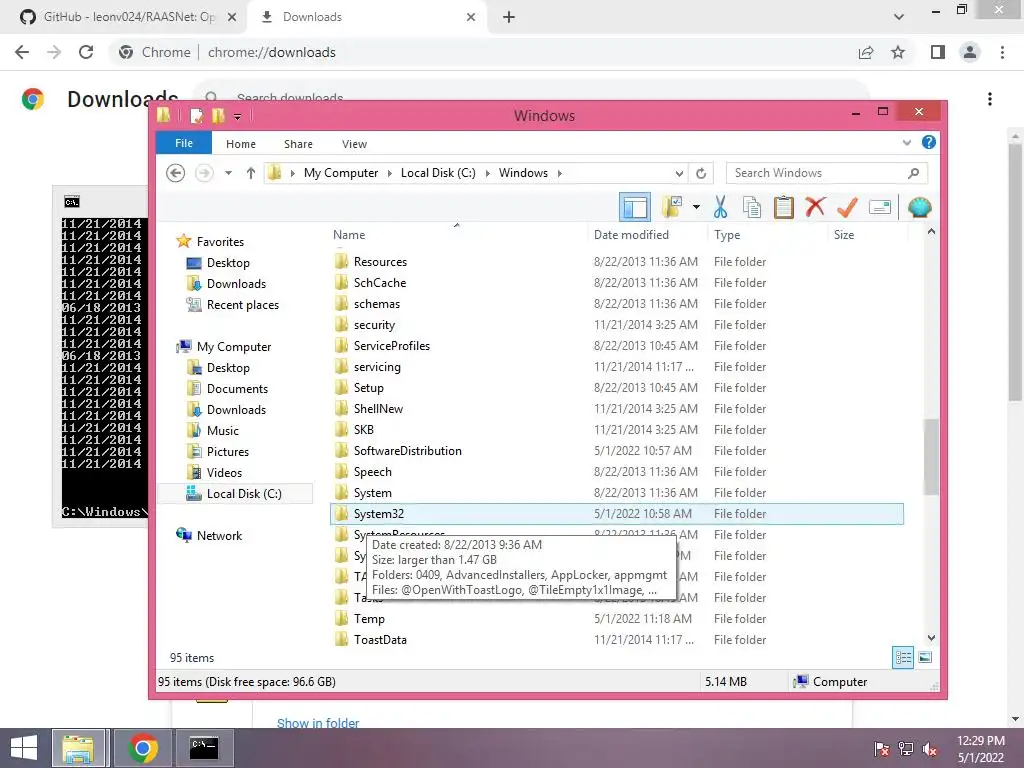Open the View ribbon tab
The image size is (1024, 768).
click(355, 144)
